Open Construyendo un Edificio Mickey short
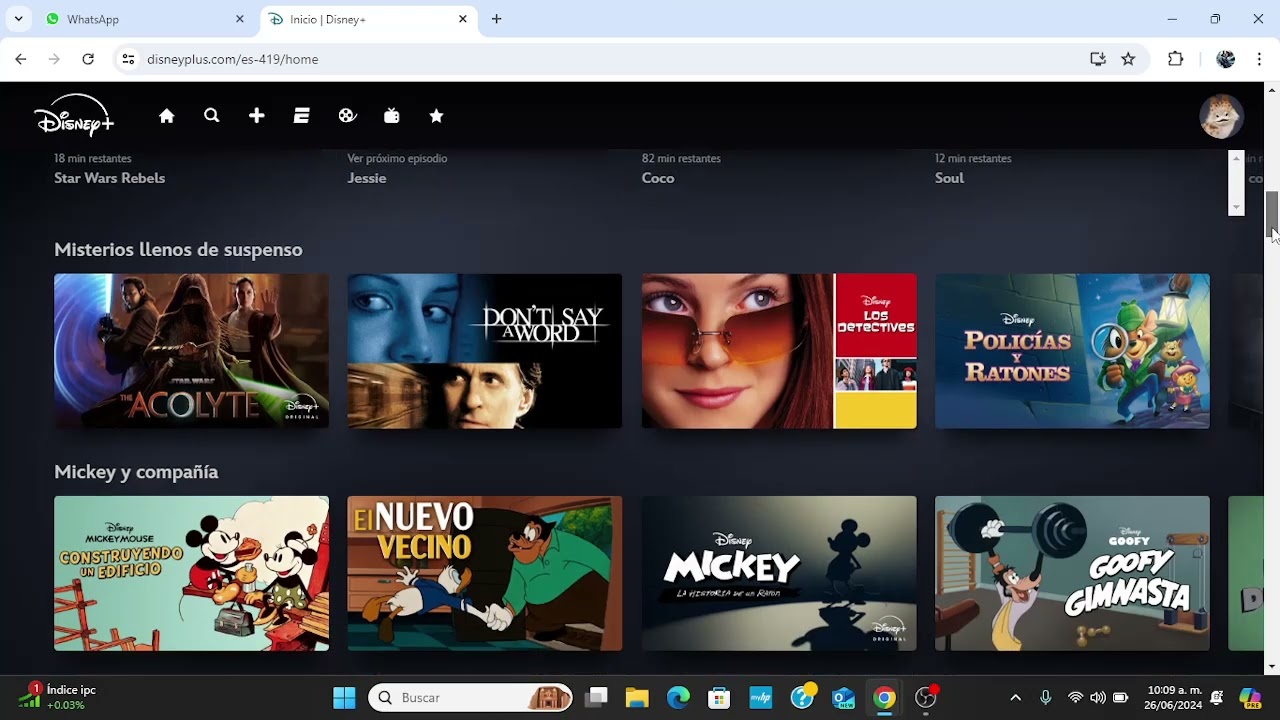The width and height of the screenshot is (1280, 720). [x=191, y=573]
